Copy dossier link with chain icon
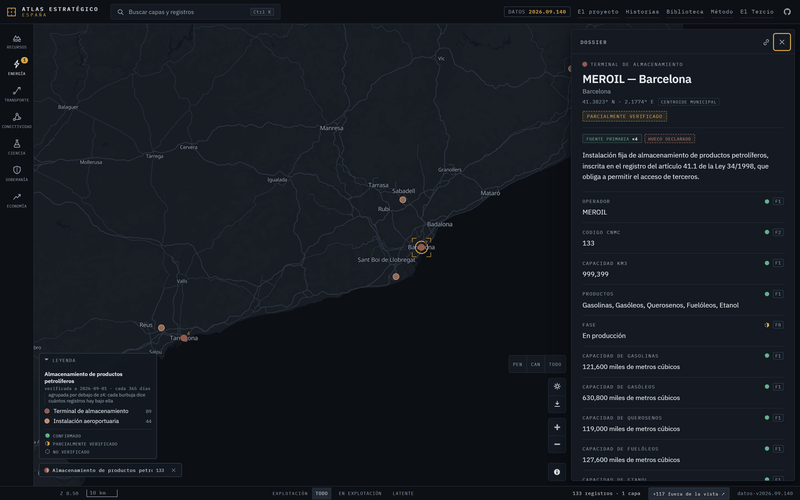800x500 pixels. [766, 42]
